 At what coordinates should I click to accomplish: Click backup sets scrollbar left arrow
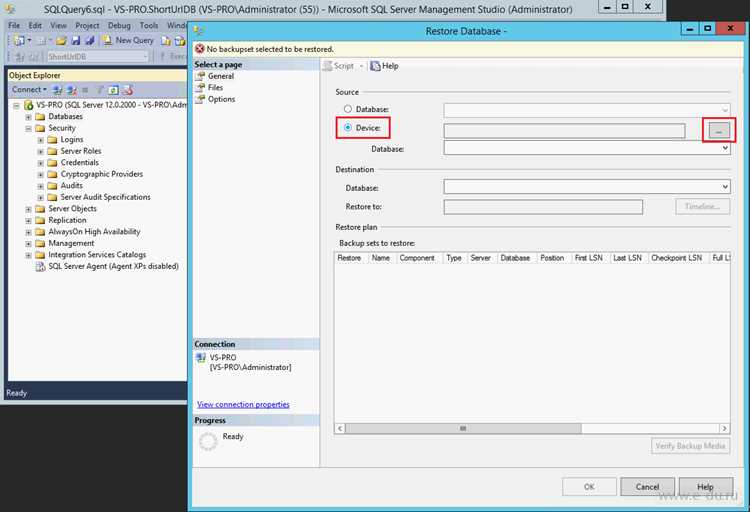pos(340,428)
